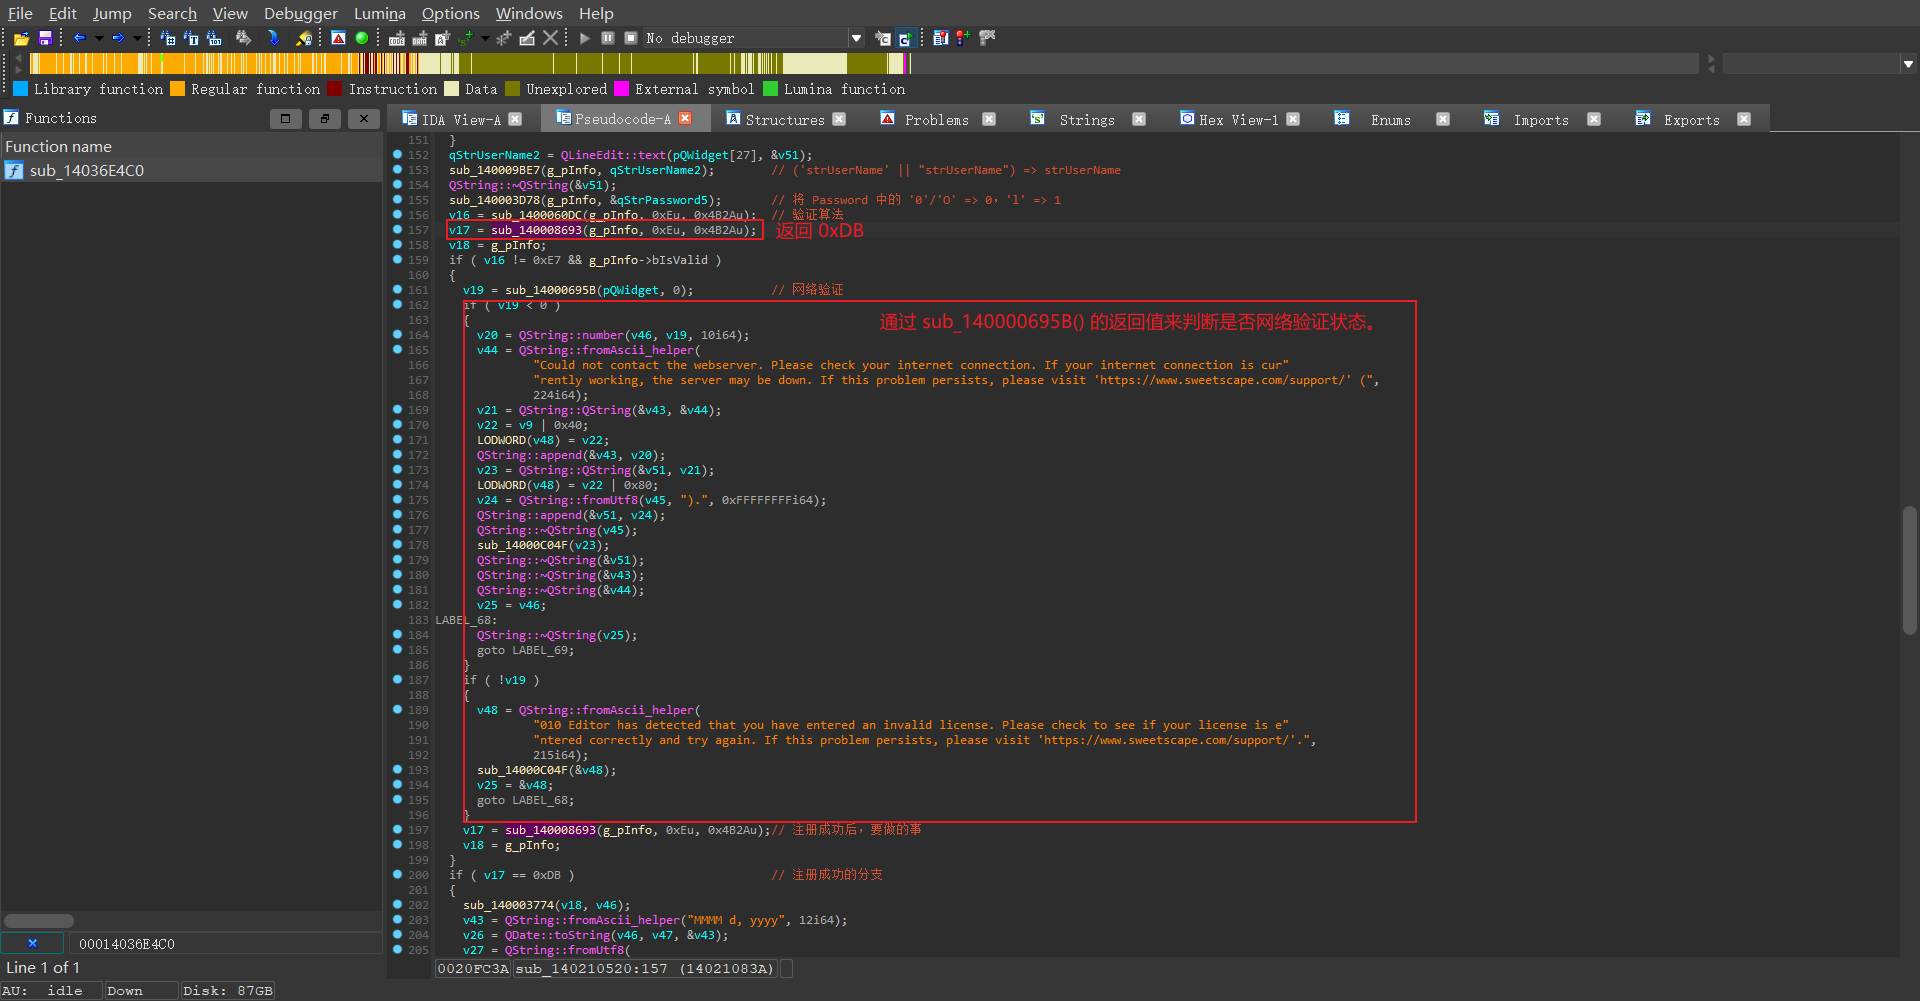The width and height of the screenshot is (1920, 1001).
Task: Select function sub_14036E4C0 in Functions list
Action: tap(87, 171)
